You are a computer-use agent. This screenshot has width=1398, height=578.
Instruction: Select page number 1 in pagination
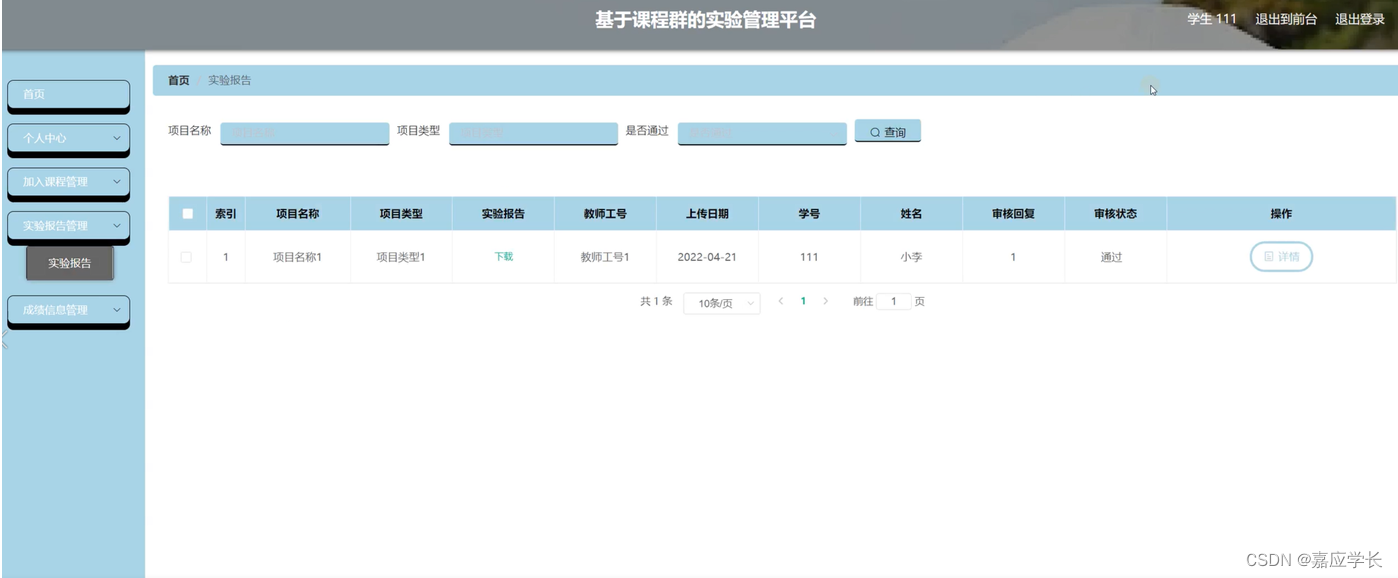(803, 301)
